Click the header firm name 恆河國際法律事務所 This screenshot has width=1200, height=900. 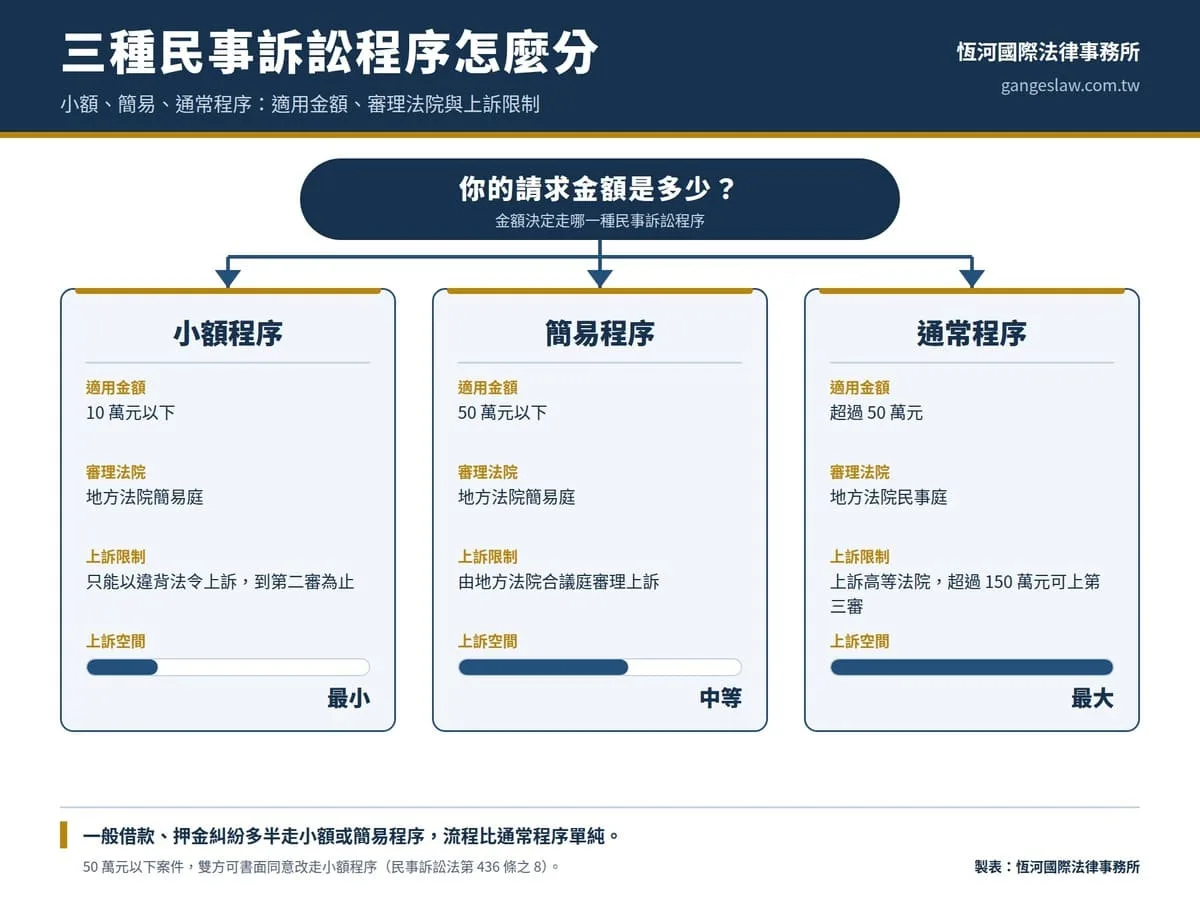pos(1048,52)
